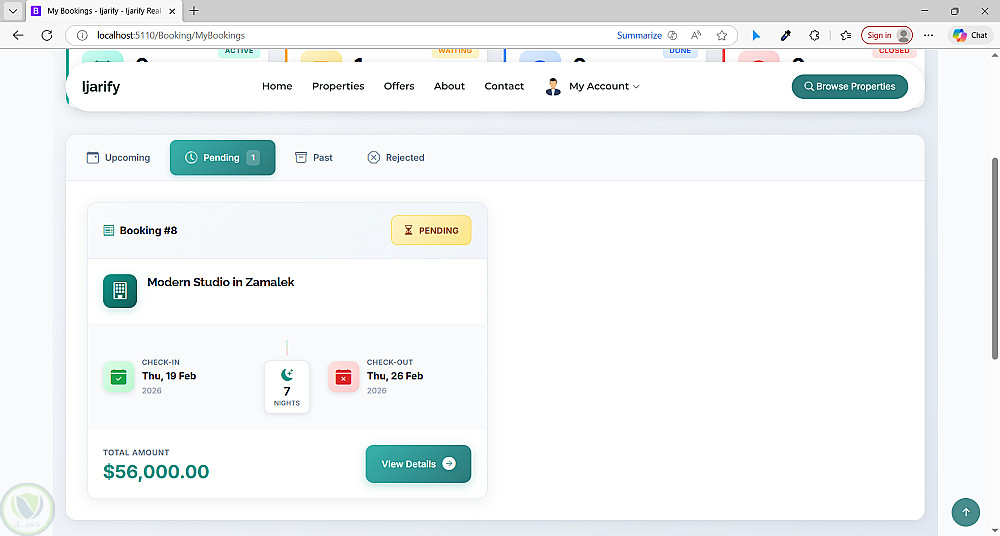
Task: Click the CLOSED stat label
Action: click(894, 52)
